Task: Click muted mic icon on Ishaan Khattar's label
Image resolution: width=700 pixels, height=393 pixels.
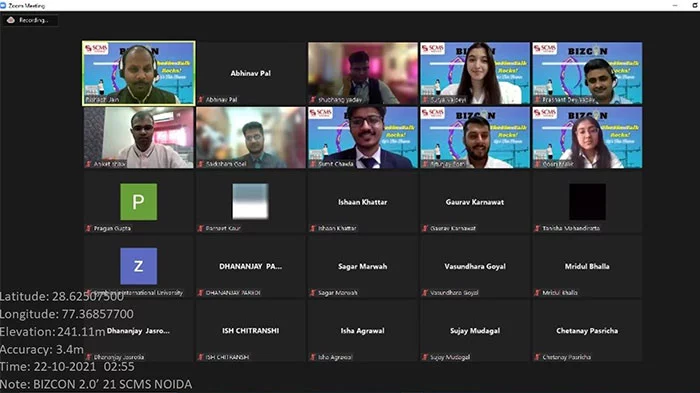Action: coord(313,228)
